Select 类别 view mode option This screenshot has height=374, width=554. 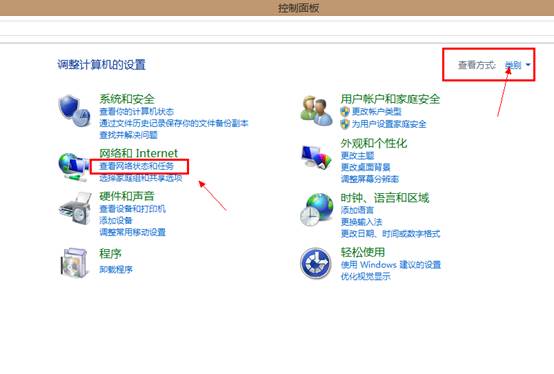coord(513,65)
